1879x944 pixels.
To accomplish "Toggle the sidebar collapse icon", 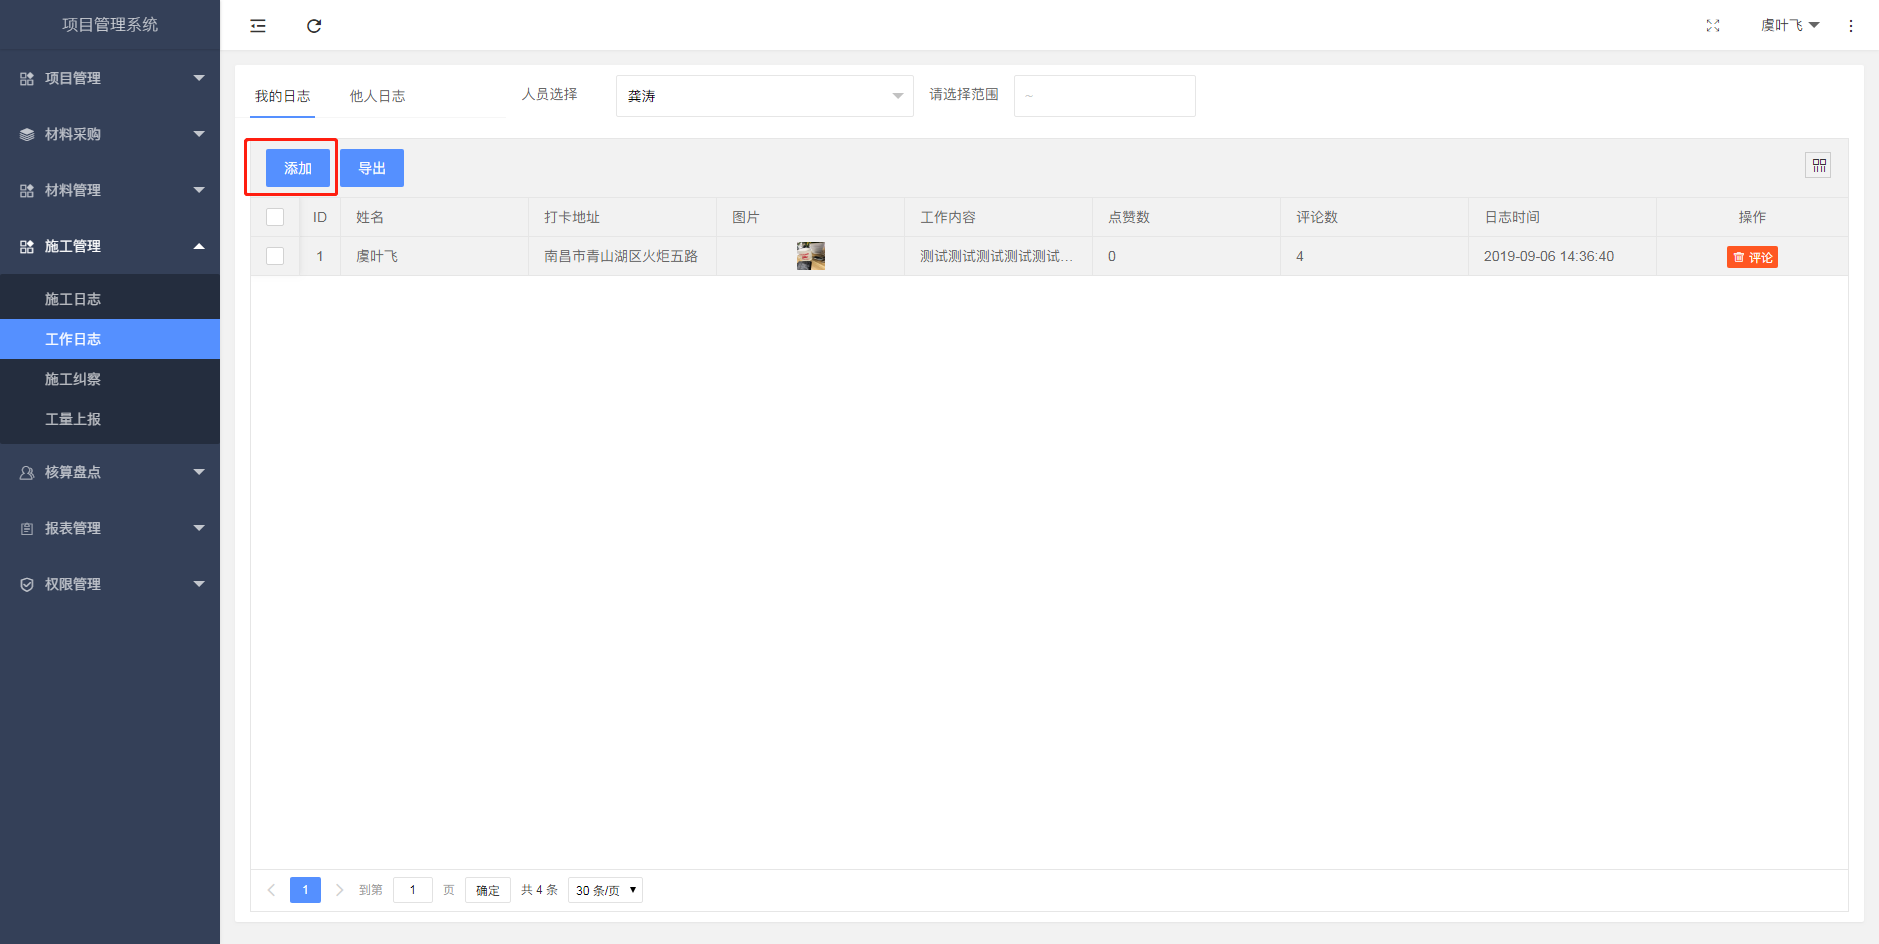I will coord(258,26).
